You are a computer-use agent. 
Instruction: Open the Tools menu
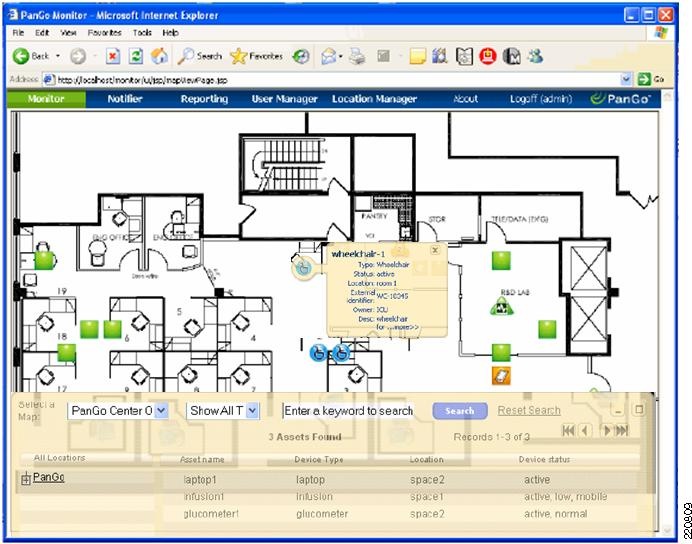(x=142, y=33)
